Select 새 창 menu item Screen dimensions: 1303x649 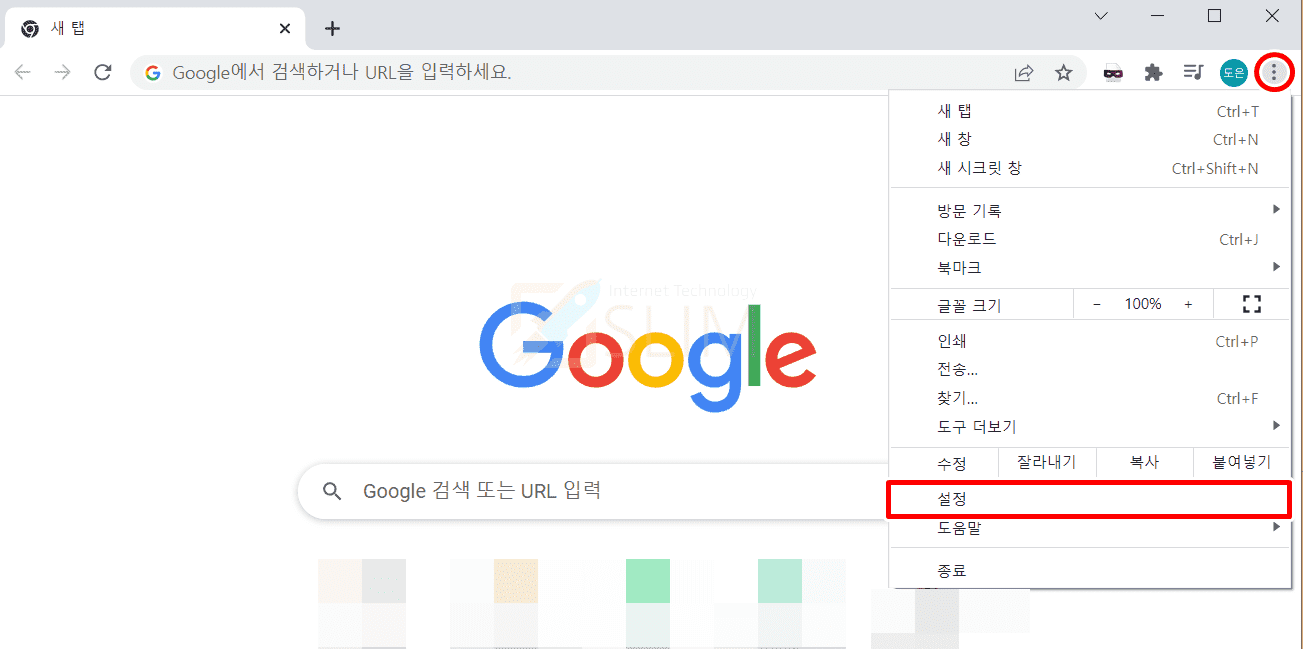(1090, 139)
